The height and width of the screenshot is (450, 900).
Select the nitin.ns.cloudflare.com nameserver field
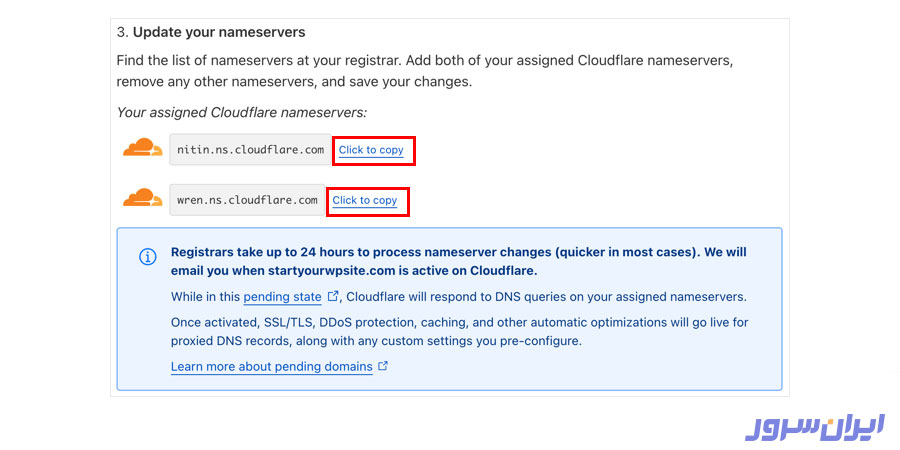(x=250, y=150)
